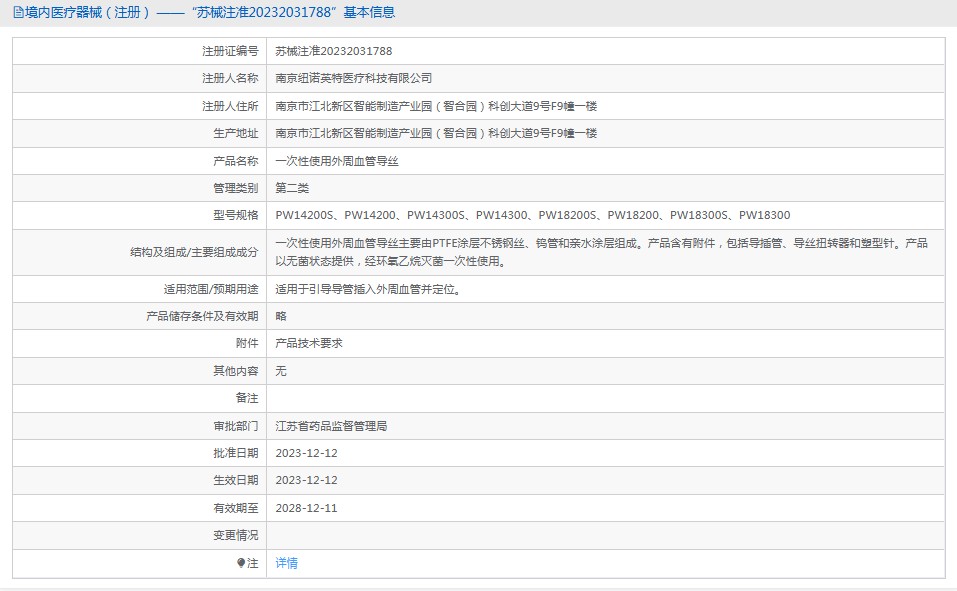Click the model list starting with PW14200S
Viewport: 957px width, 591px height.
point(532,215)
